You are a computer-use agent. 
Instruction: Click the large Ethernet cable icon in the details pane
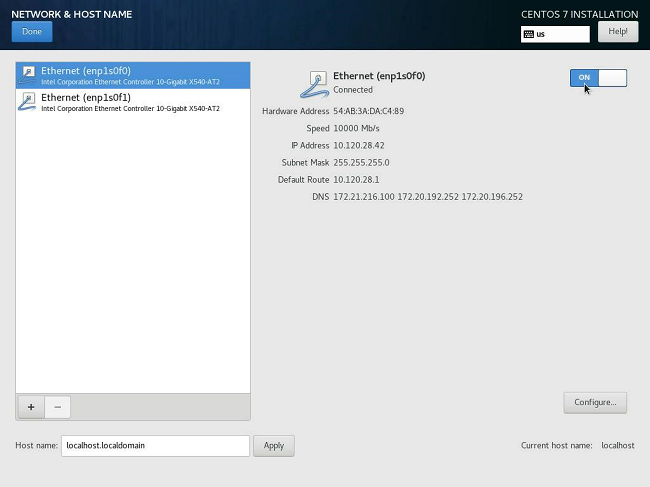313,85
